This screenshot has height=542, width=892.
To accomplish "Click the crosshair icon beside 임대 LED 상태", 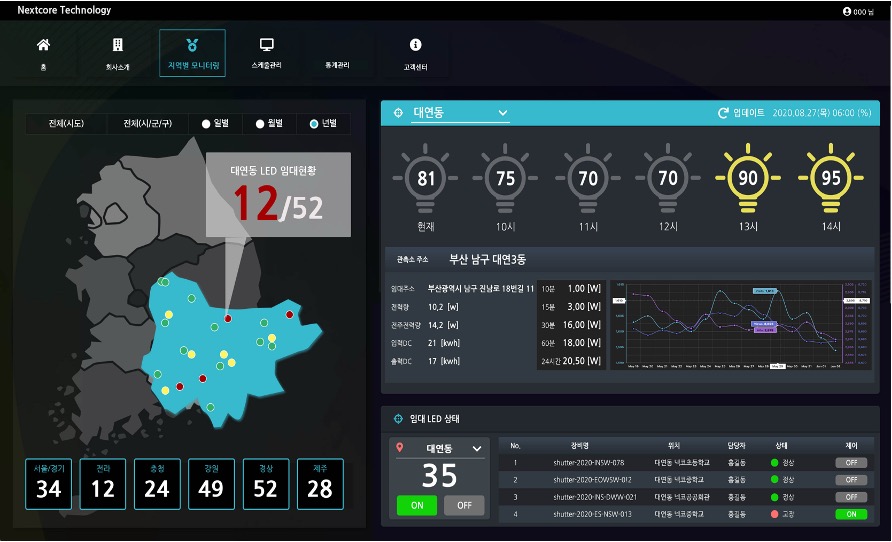I will 398,419.
